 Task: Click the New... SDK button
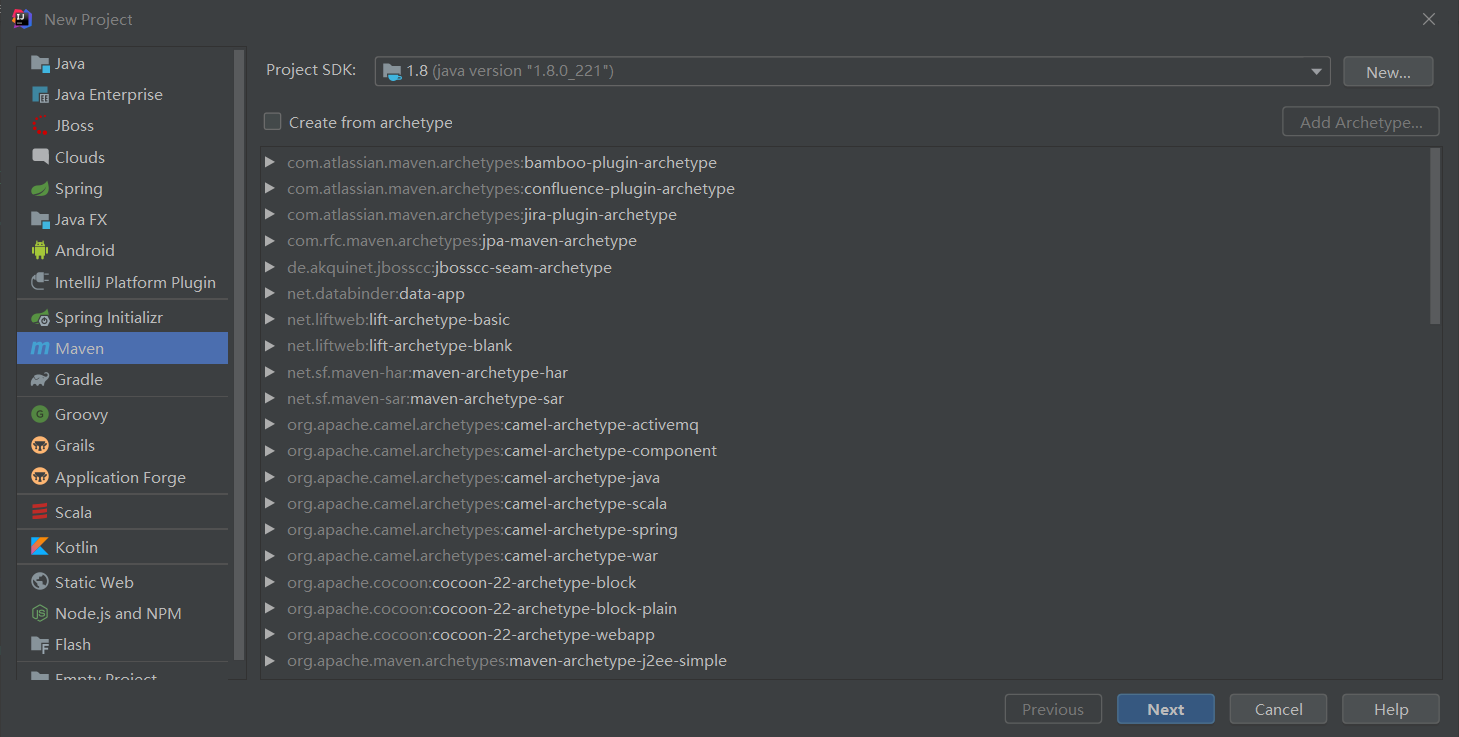(x=1388, y=72)
